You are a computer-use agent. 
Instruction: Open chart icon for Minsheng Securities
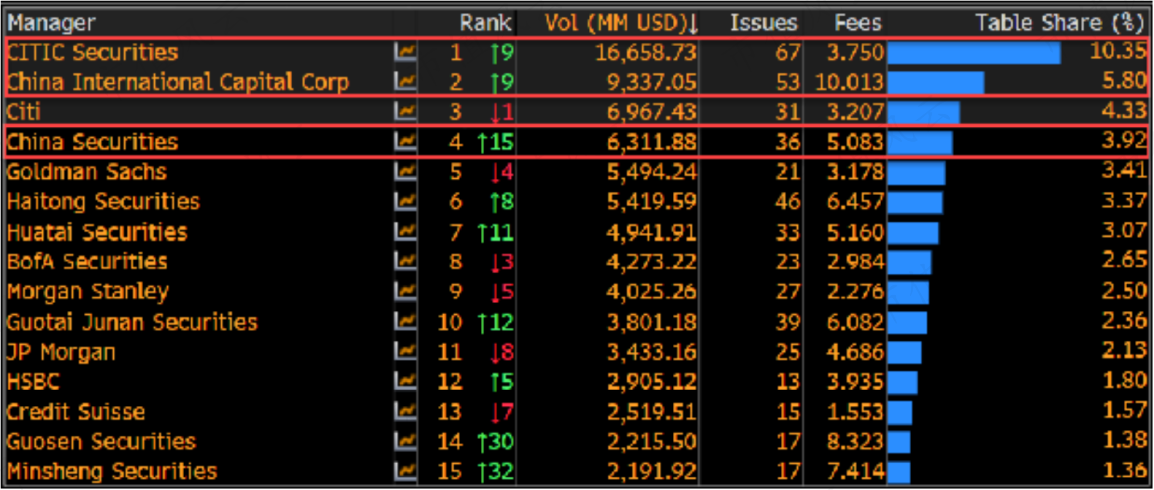click(405, 472)
